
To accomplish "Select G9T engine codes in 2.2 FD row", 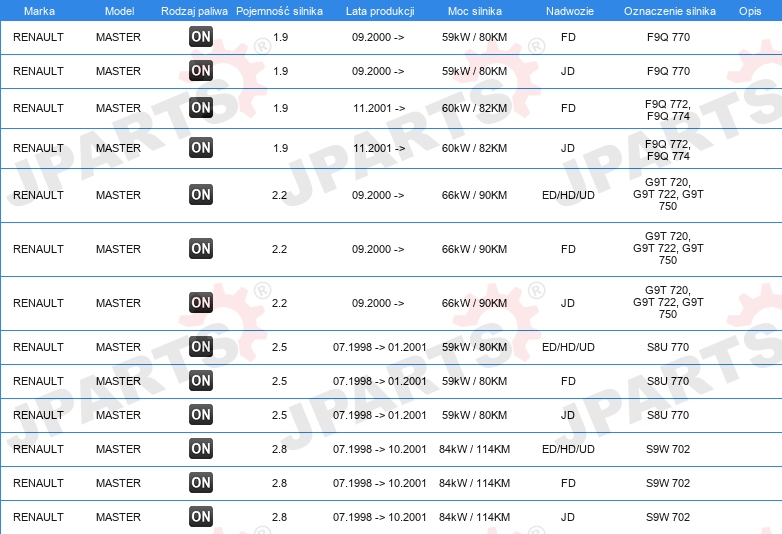I will pos(668,248).
